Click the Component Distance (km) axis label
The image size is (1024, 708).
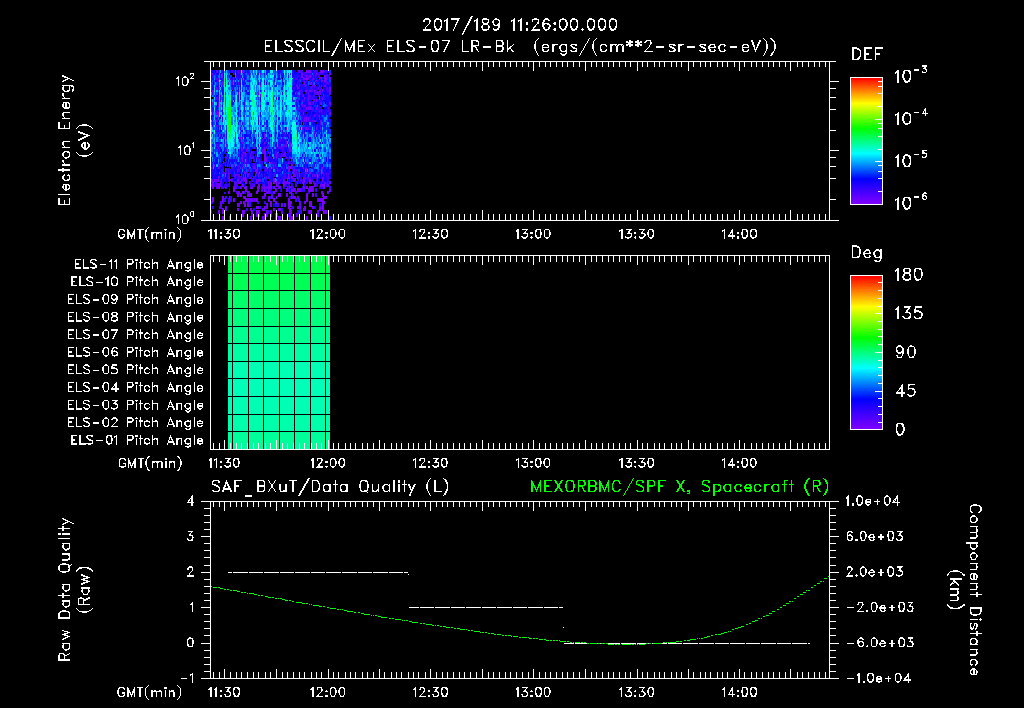[965, 590]
